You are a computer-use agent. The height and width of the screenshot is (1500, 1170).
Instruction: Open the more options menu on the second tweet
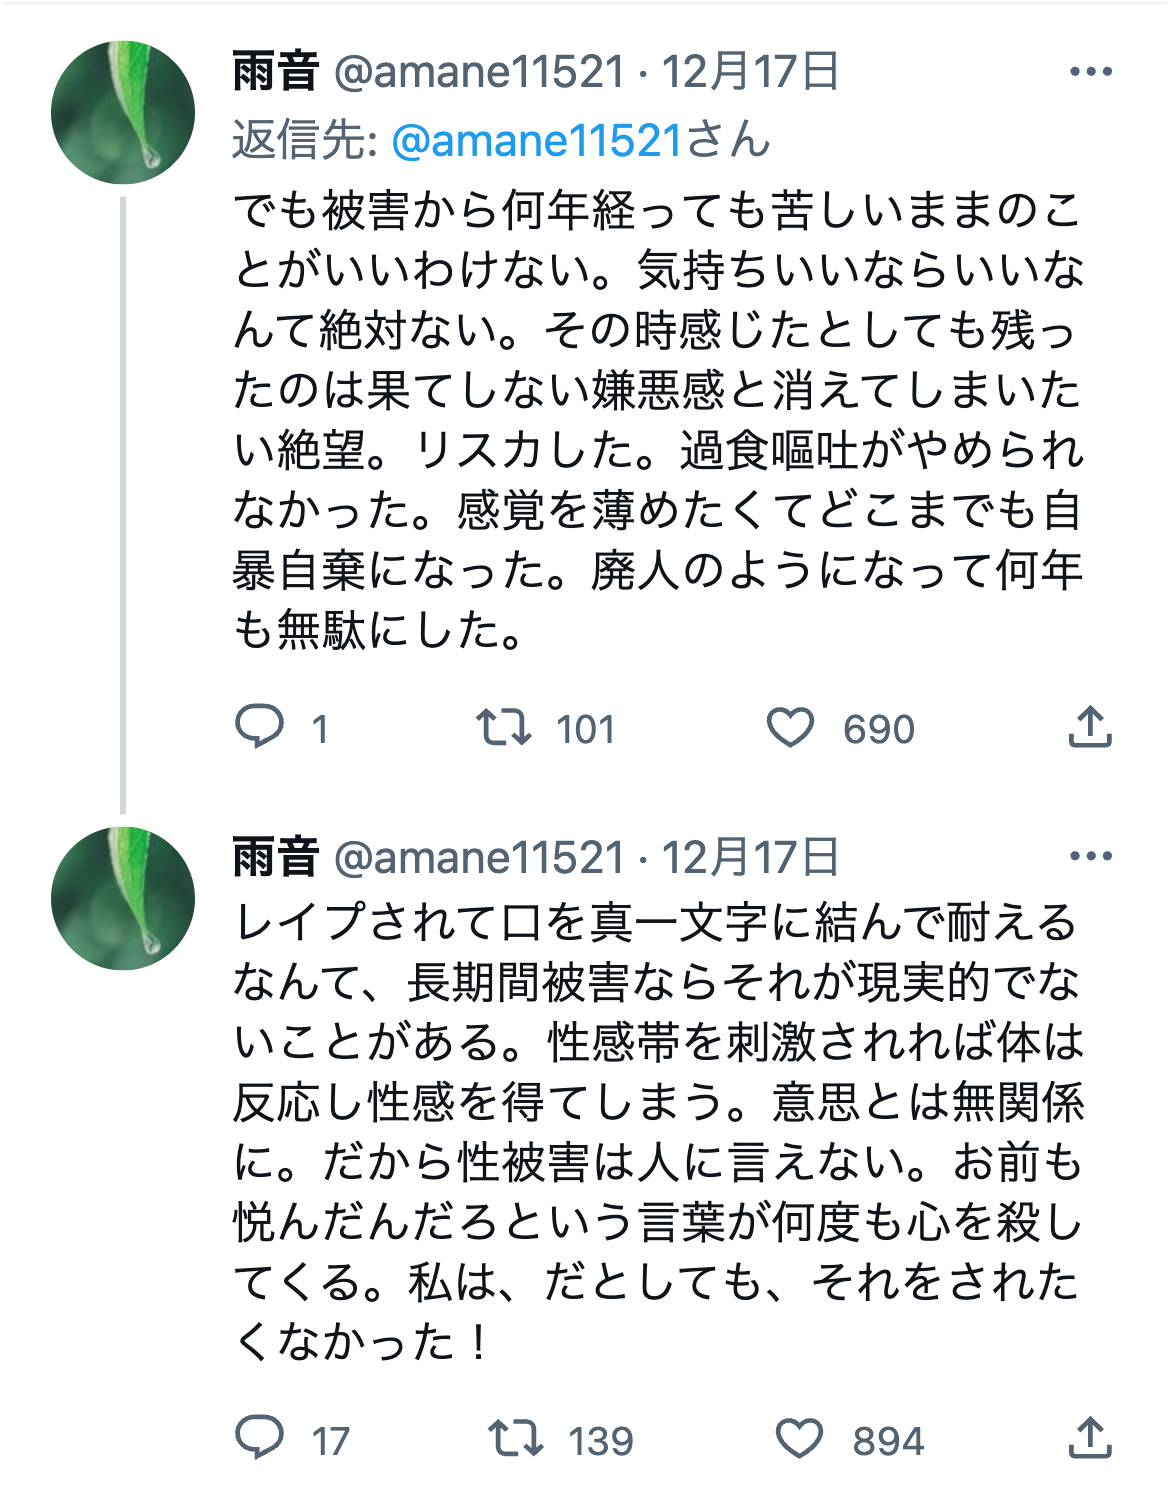(1090, 856)
